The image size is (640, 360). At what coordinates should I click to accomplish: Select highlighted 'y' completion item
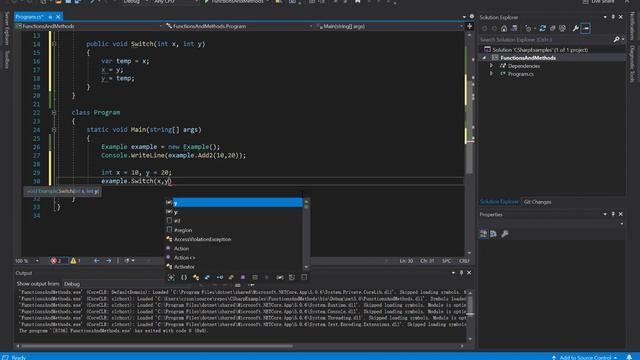(234, 202)
